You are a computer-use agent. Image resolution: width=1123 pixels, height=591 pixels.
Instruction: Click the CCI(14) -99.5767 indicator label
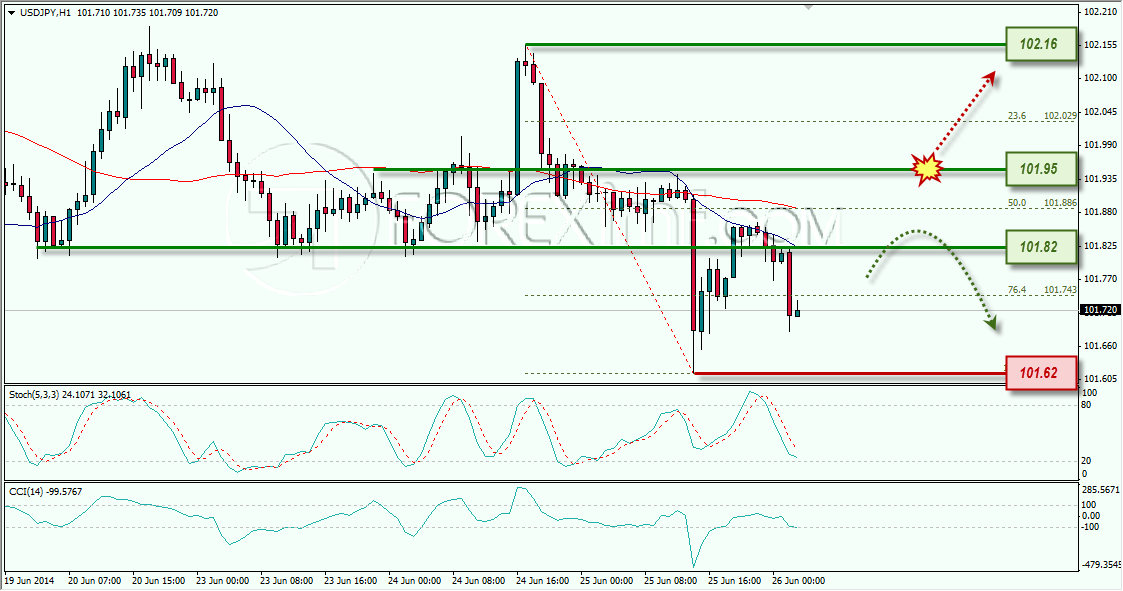click(45, 491)
